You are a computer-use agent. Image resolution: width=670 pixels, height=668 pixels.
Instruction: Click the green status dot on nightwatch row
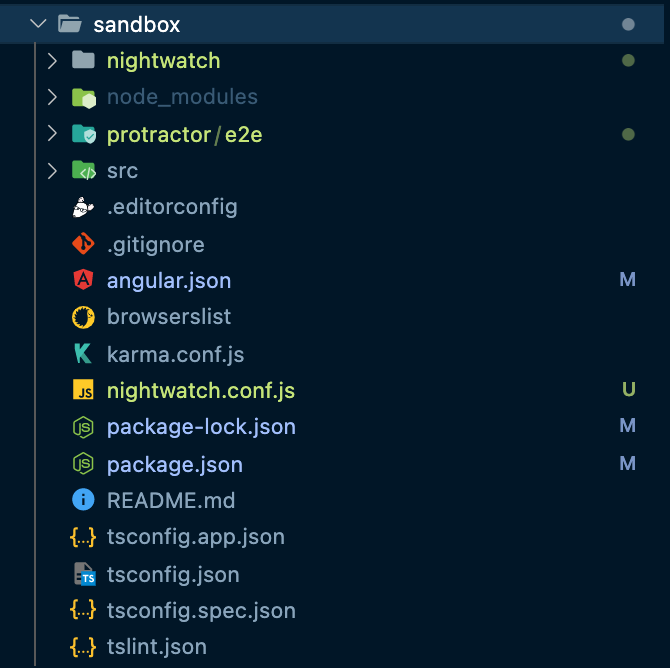click(628, 60)
